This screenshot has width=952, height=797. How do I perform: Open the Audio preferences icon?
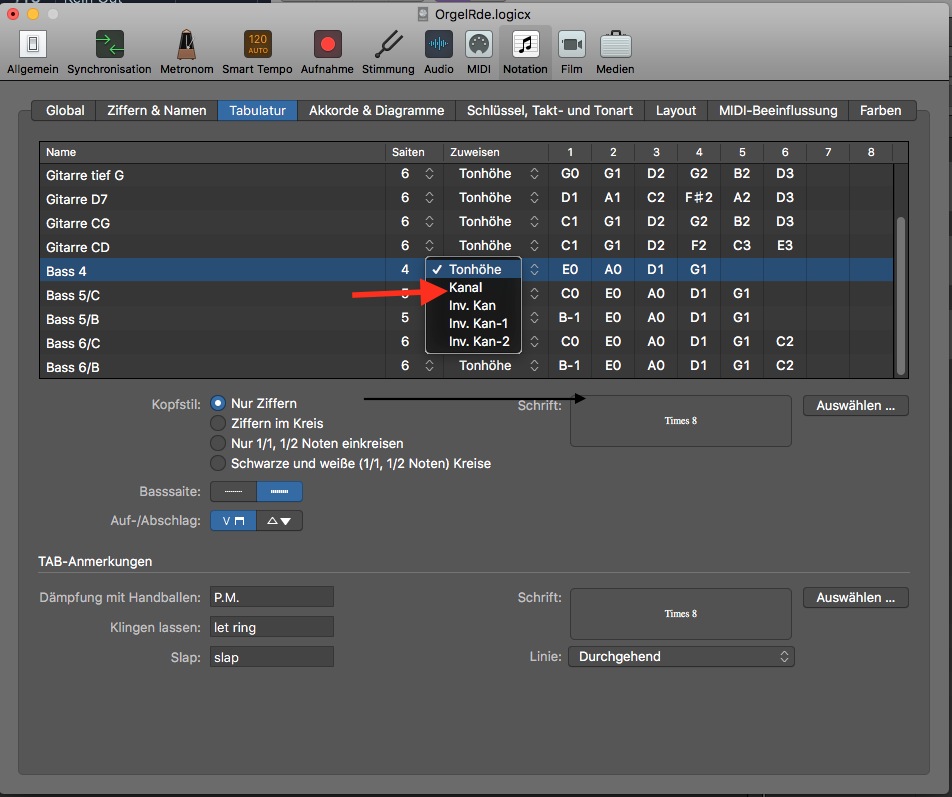pyautogui.click(x=438, y=45)
